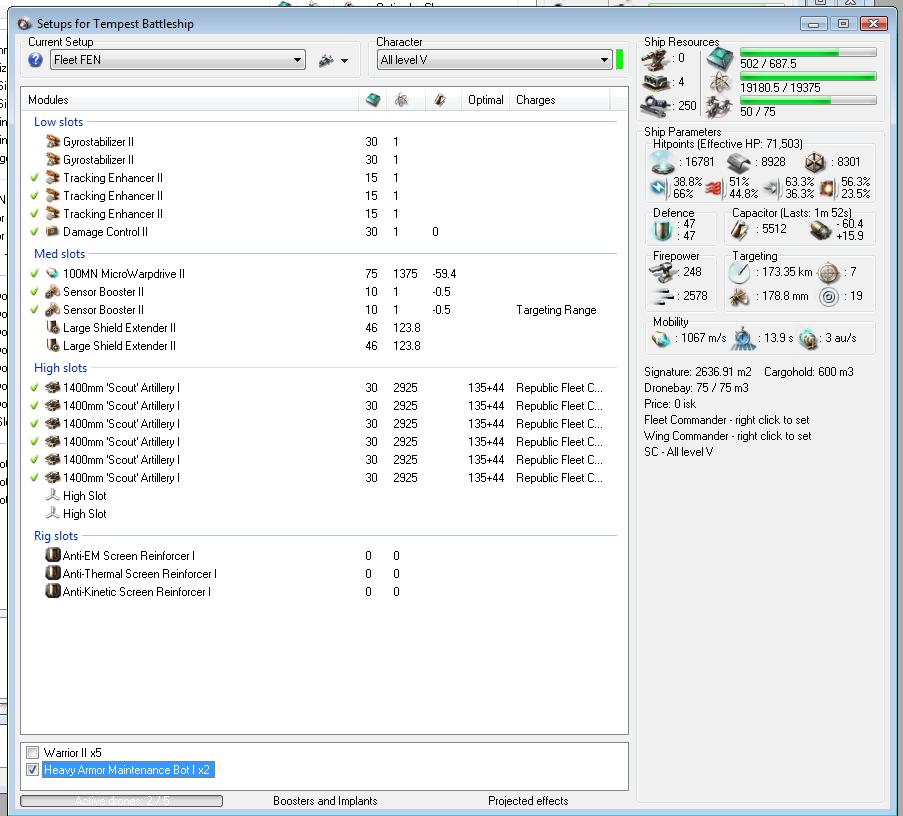Click Wing Commander - right click to set

pyautogui.click(x=727, y=436)
